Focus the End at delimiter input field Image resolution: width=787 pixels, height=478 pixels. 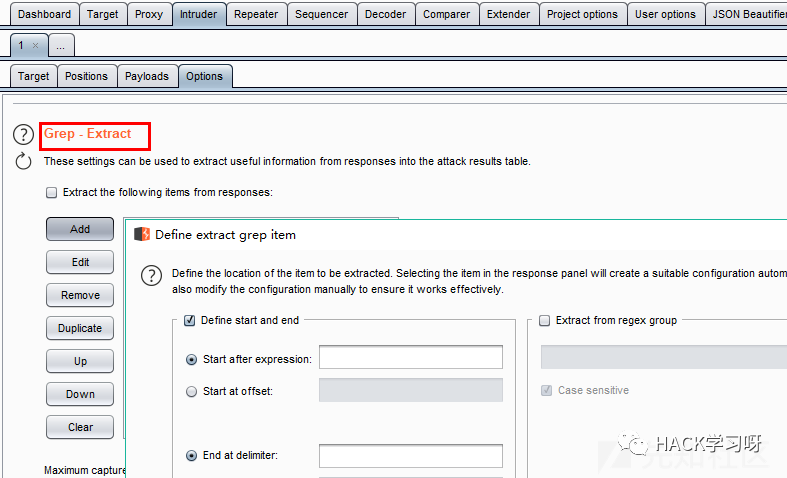(411, 456)
